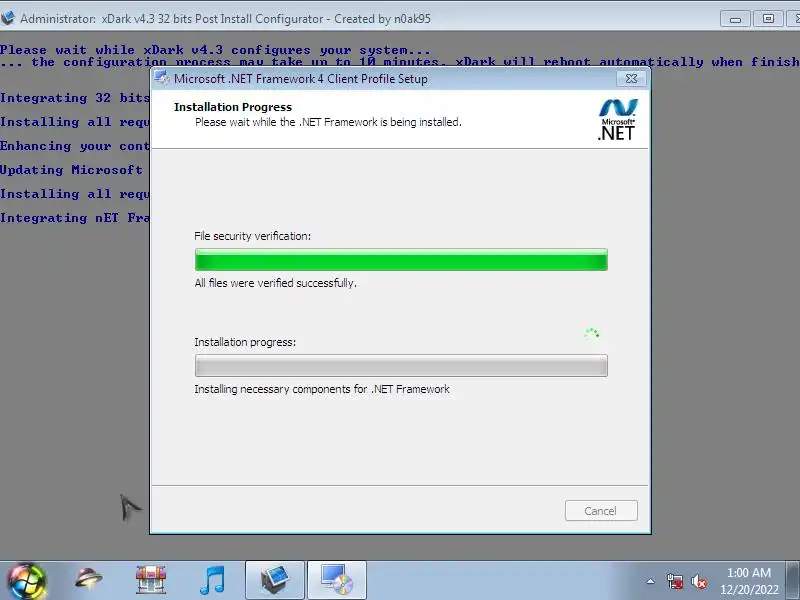800x600 pixels.
Task: Switch to the .NET setup taskbar button
Action: [x=337, y=580]
